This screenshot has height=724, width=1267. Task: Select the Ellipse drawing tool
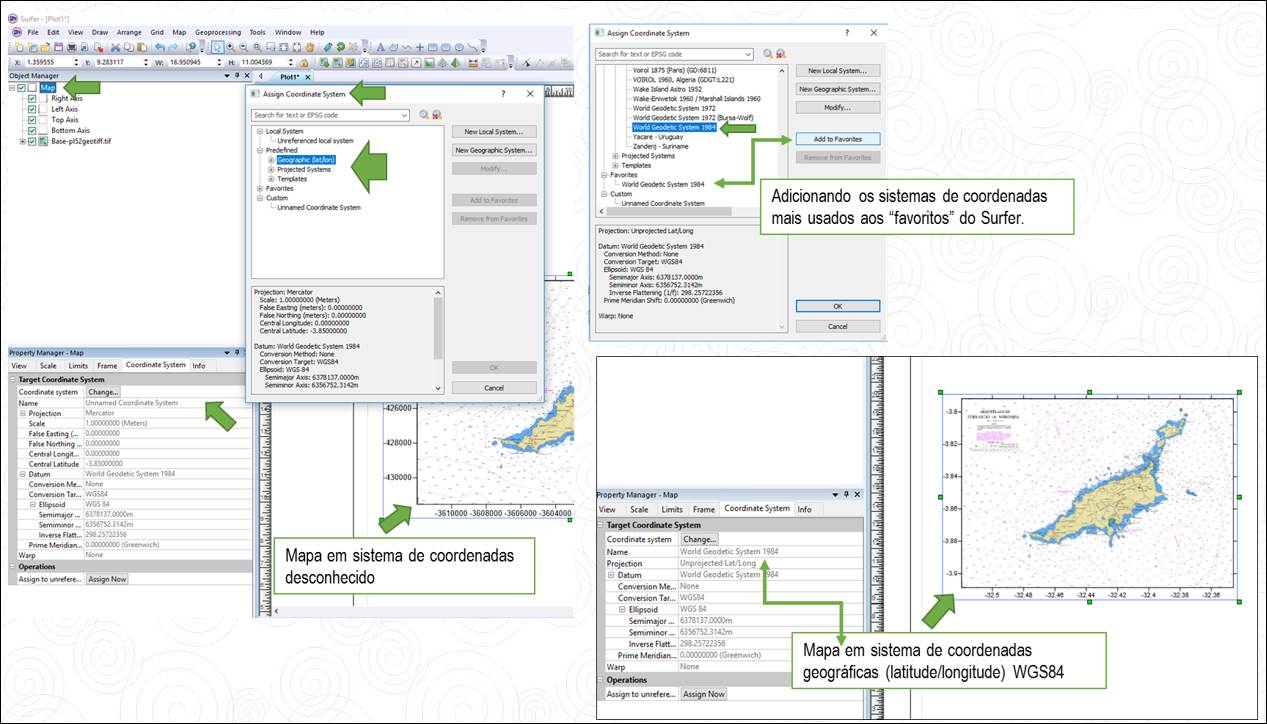pyautogui.click(x=459, y=47)
